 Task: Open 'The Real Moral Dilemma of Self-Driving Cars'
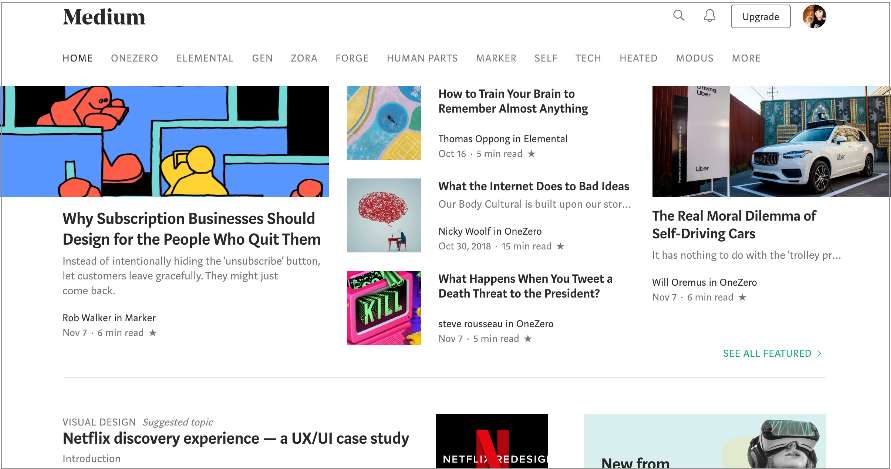coord(734,225)
